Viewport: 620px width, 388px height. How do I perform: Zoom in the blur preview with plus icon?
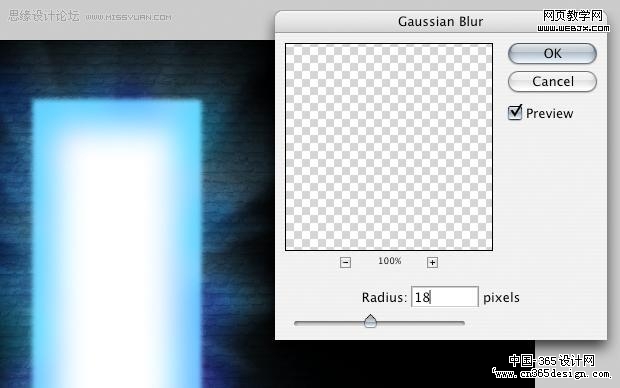pyautogui.click(x=432, y=262)
